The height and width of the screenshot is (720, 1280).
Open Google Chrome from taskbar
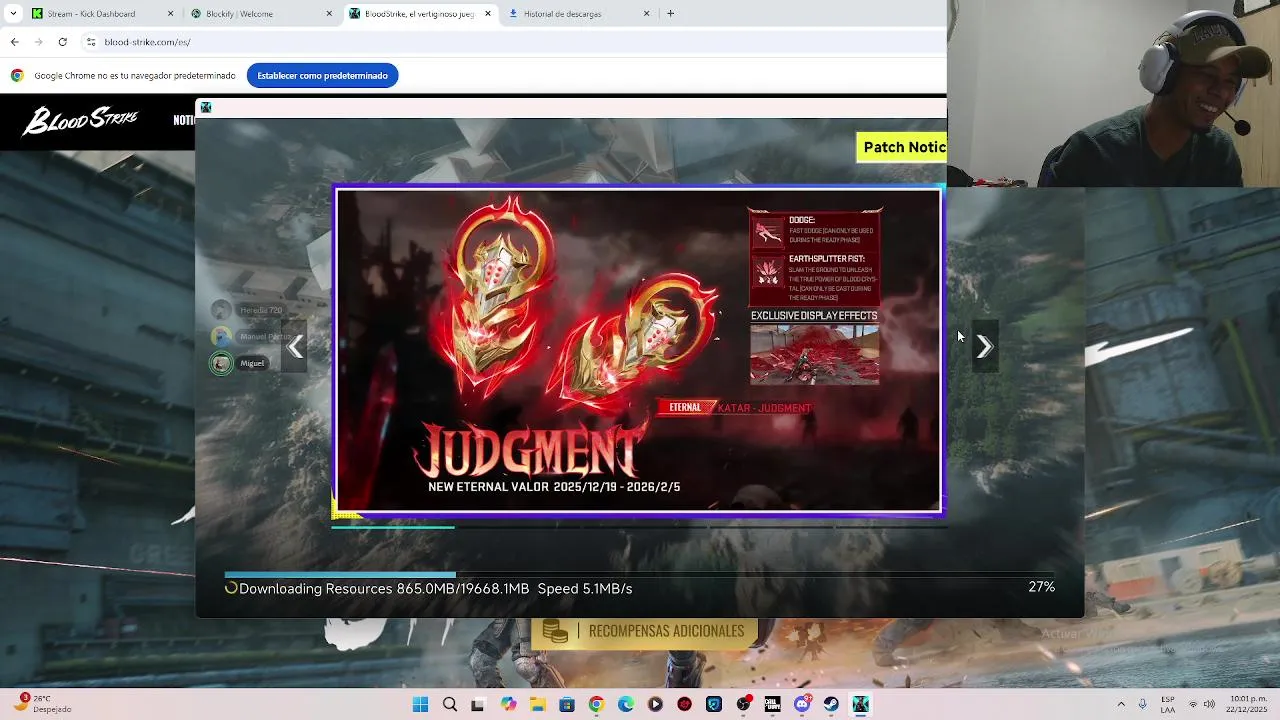[596, 704]
